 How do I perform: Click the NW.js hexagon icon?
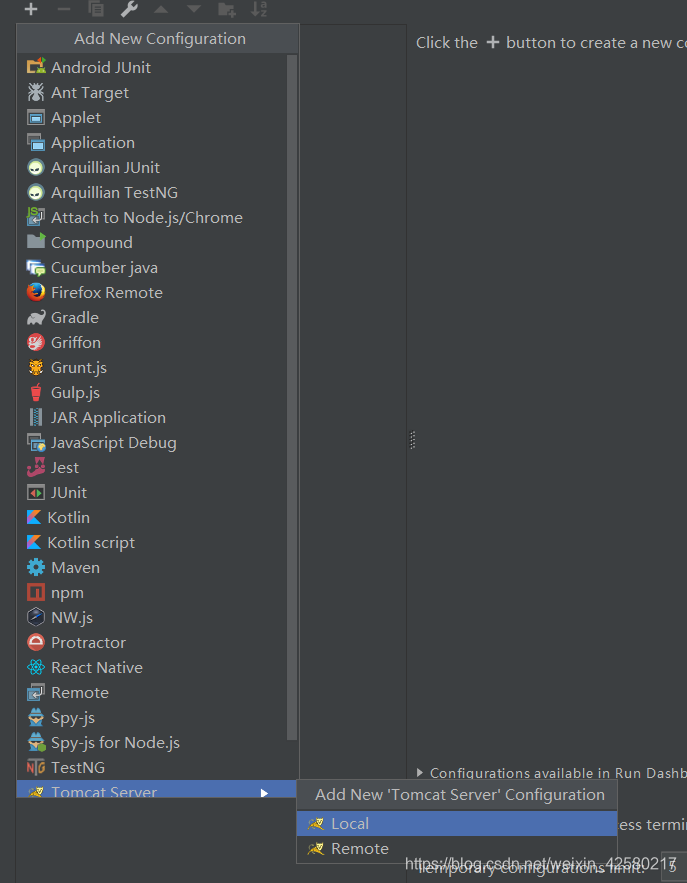pyautogui.click(x=36, y=617)
